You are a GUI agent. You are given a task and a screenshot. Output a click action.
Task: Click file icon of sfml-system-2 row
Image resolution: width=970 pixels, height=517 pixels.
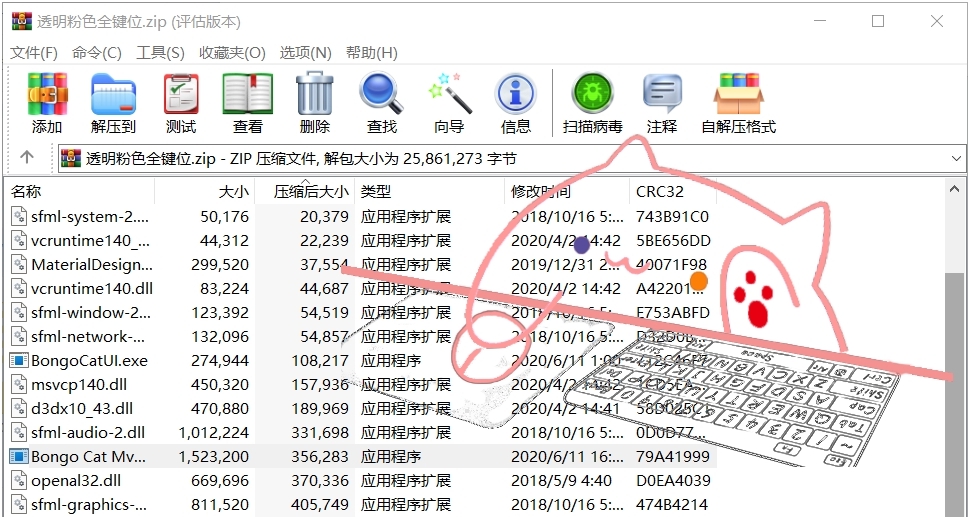(20, 216)
